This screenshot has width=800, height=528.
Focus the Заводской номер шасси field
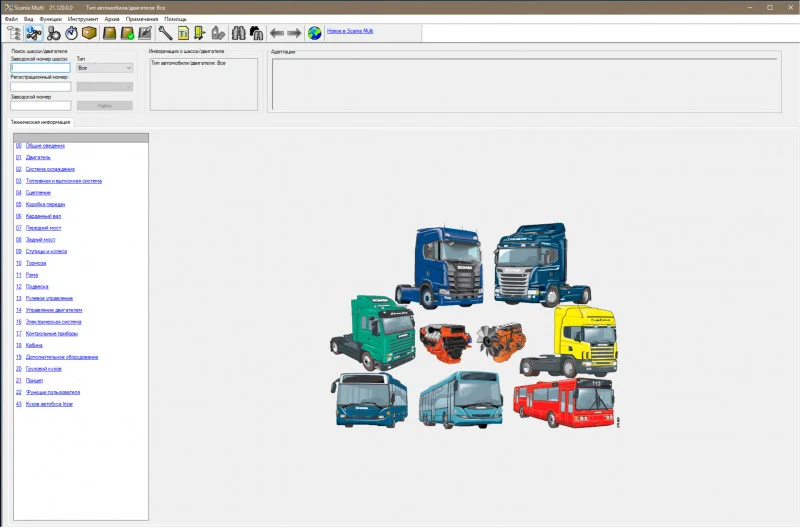point(40,68)
